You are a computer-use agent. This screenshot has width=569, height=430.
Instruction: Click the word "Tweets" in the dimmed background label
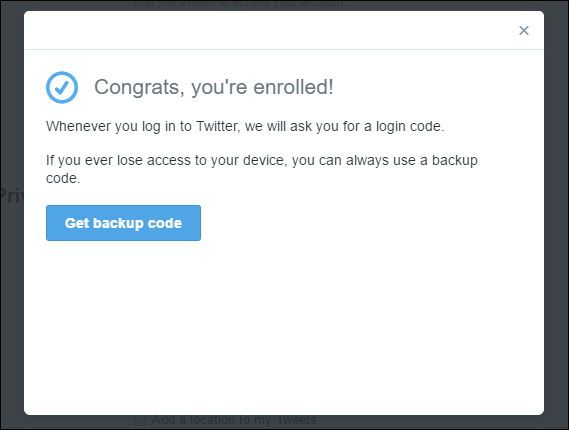[x=296, y=420]
